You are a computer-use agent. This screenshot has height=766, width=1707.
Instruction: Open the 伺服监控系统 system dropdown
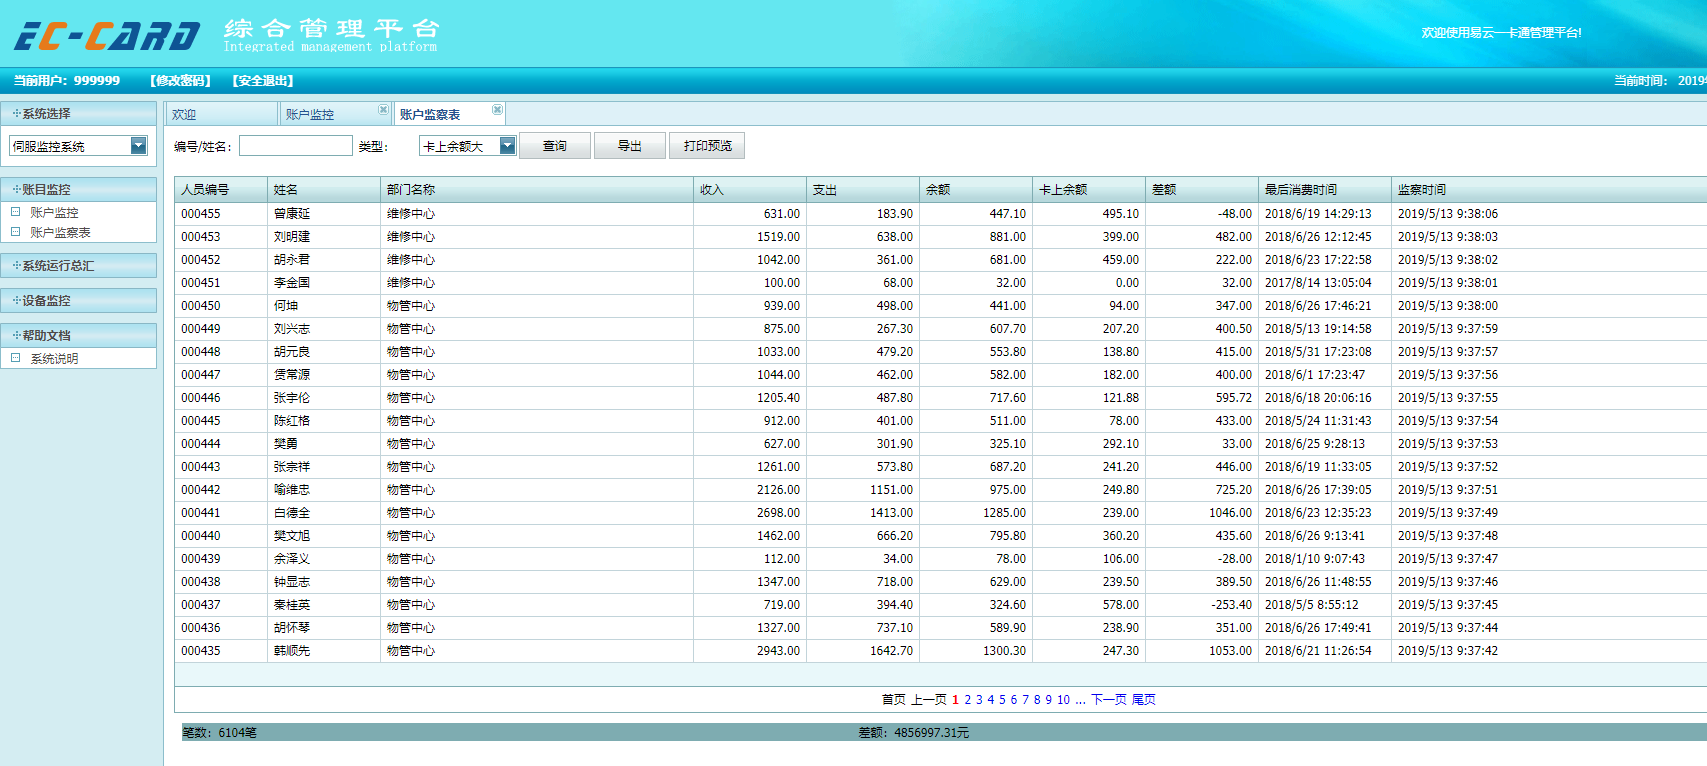(x=139, y=146)
